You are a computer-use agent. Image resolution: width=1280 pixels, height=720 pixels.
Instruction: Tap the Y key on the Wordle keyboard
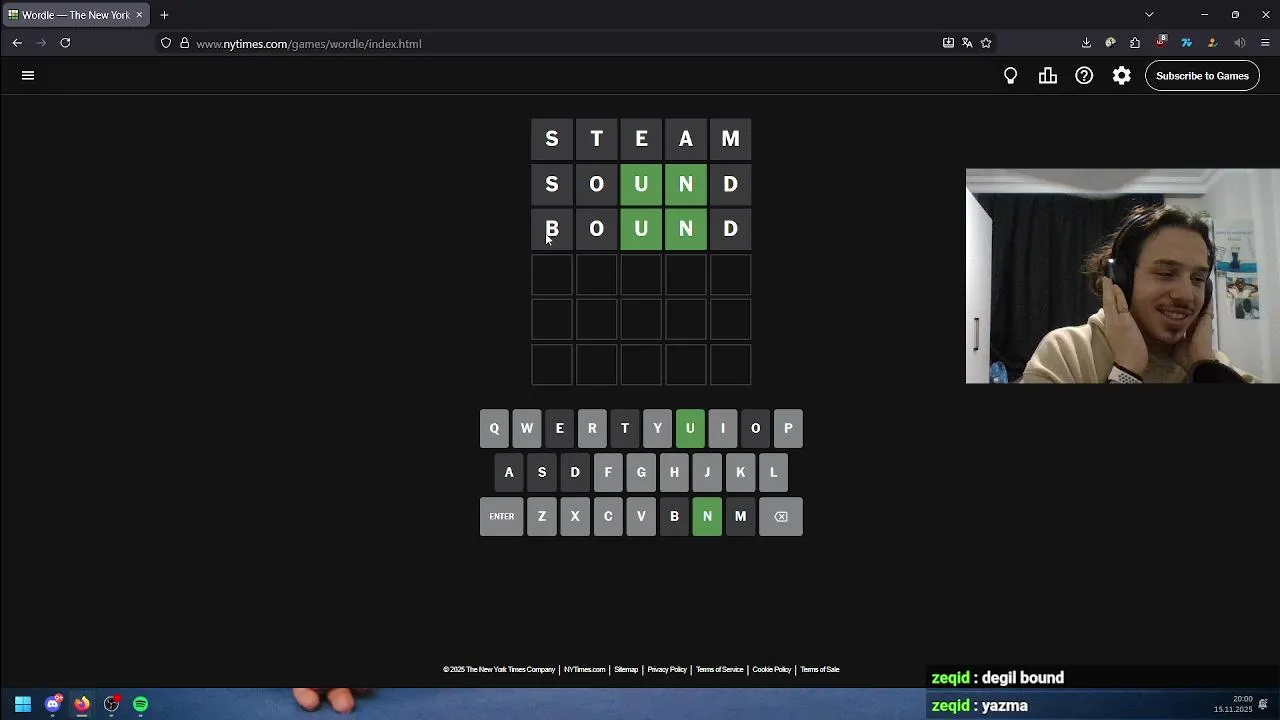(657, 429)
